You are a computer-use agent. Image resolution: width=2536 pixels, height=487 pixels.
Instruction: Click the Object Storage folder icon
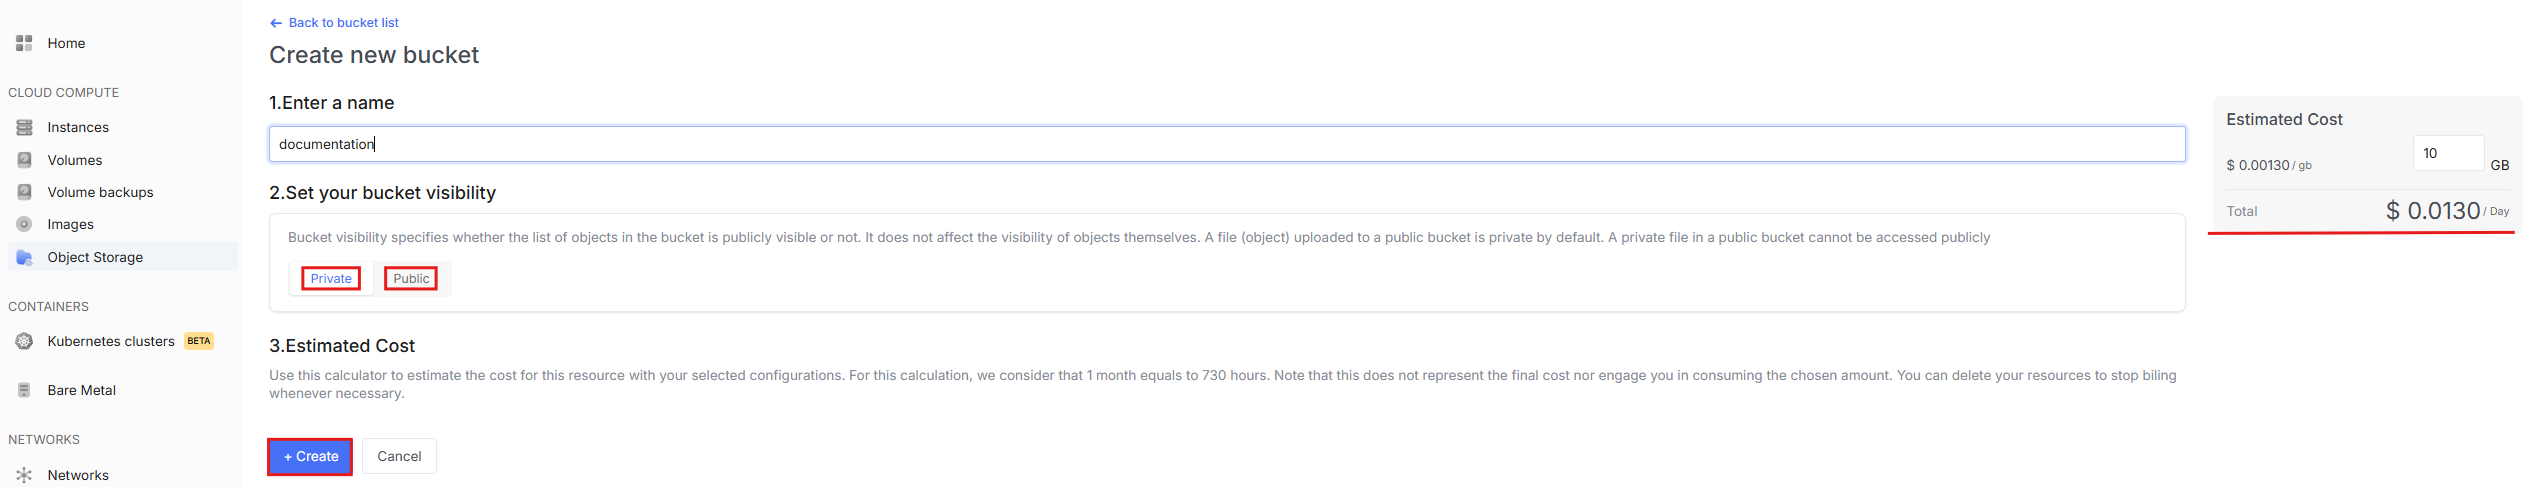[24, 257]
